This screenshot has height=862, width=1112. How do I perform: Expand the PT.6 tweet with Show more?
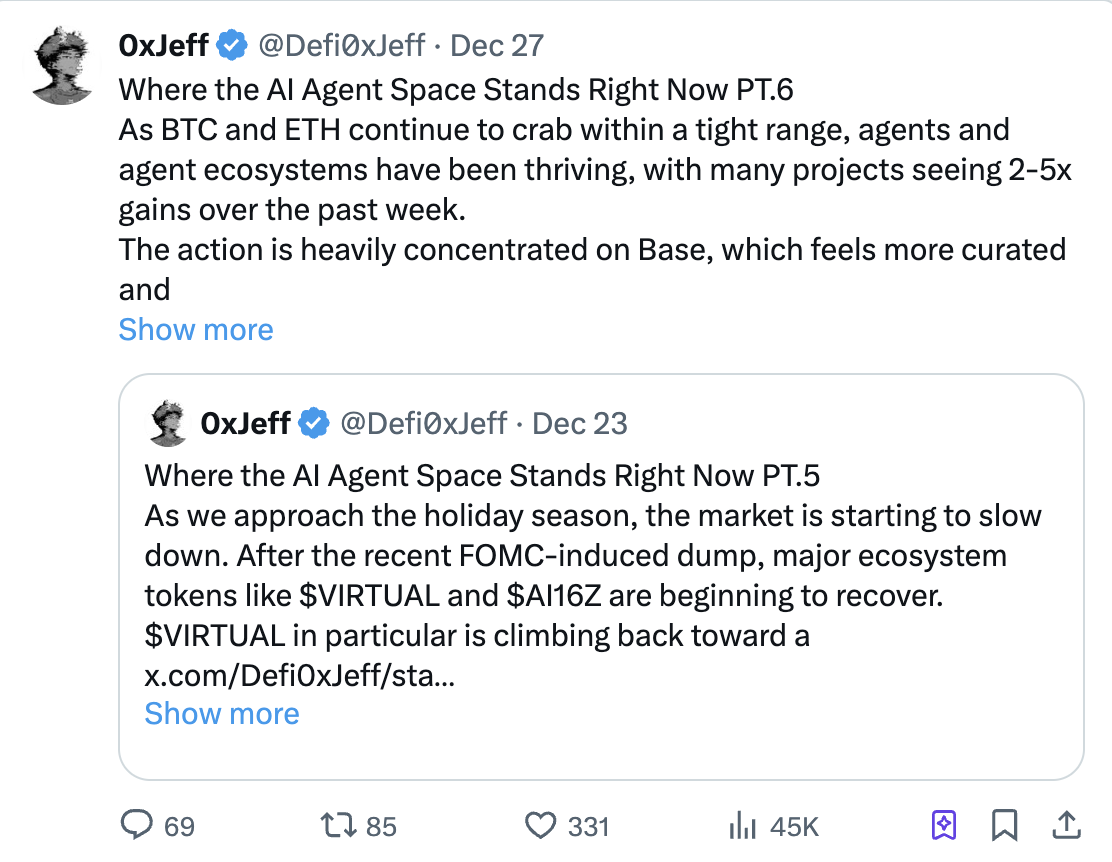point(196,329)
